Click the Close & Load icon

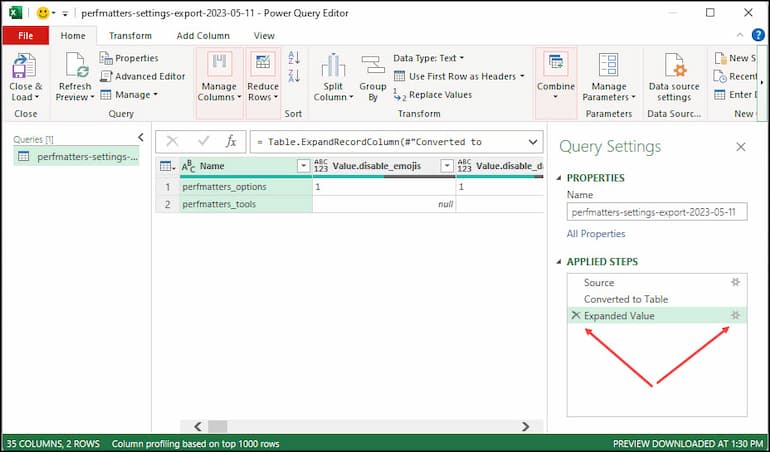click(25, 66)
